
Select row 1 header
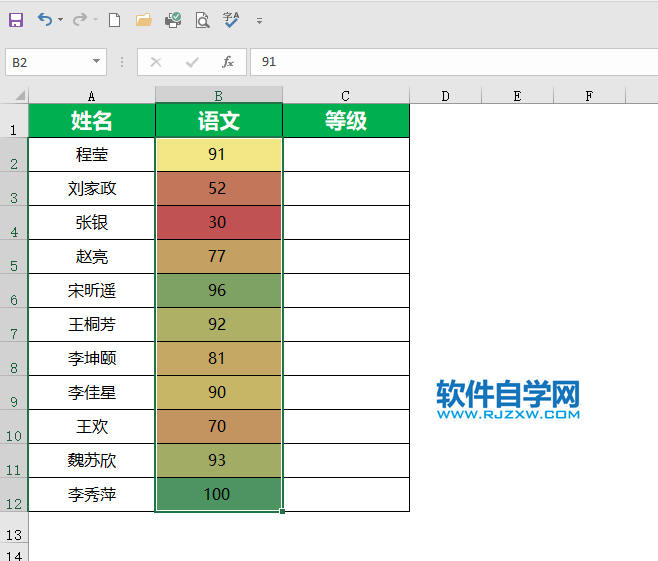tap(14, 120)
